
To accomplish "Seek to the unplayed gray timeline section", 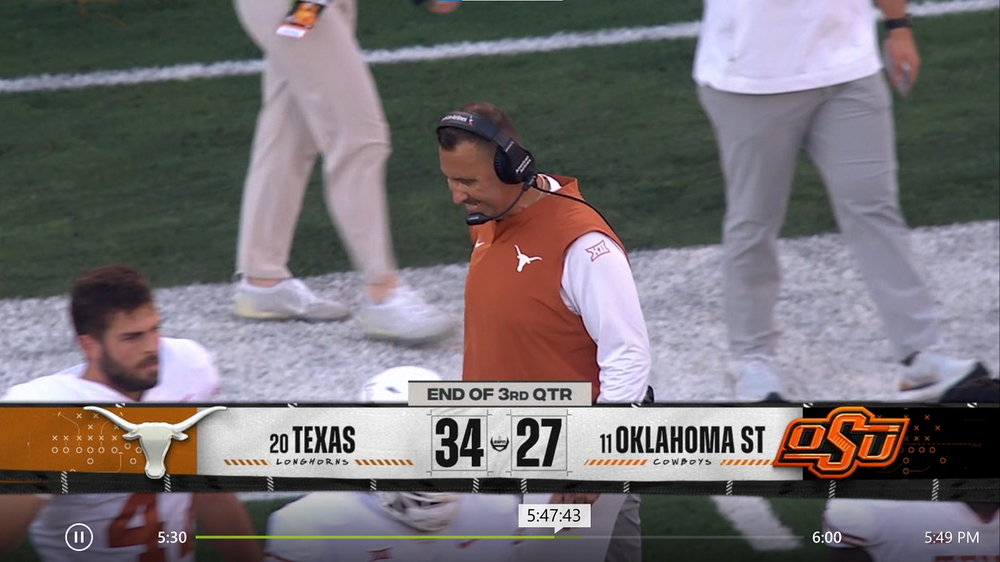I will (x=678, y=537).
